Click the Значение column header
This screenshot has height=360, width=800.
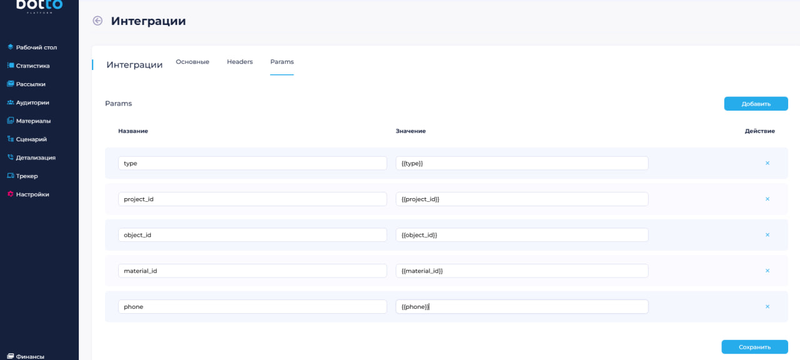point(411,131)
